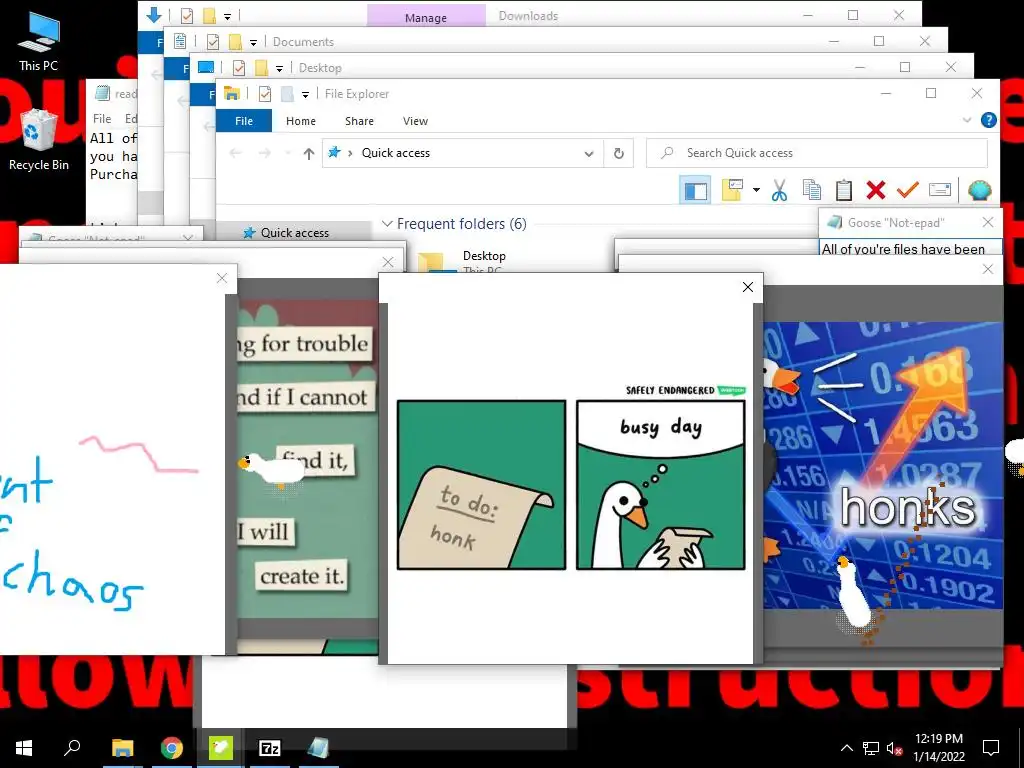Click the 7-Zip taskbar icon

point(270,748)
